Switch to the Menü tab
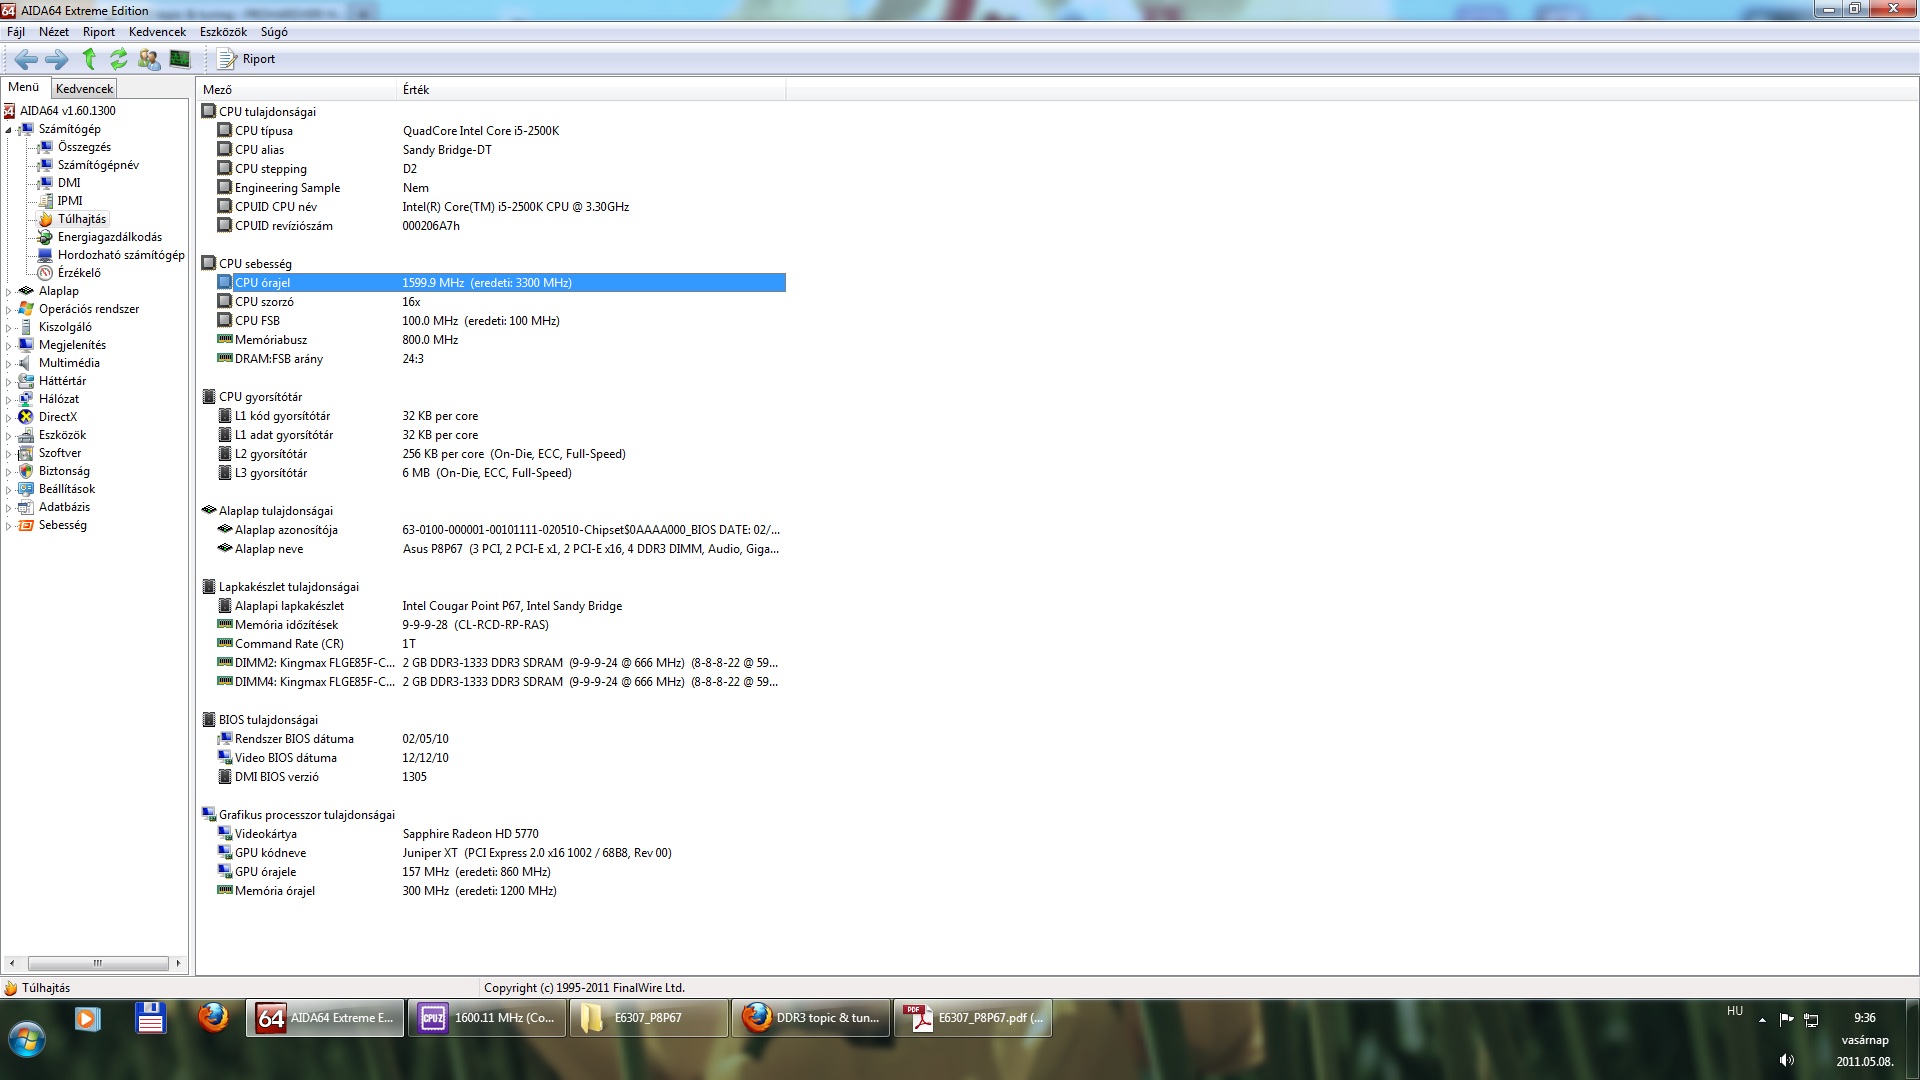The width and height of the screenshot is (1920, 1080). tap(24, 87)
